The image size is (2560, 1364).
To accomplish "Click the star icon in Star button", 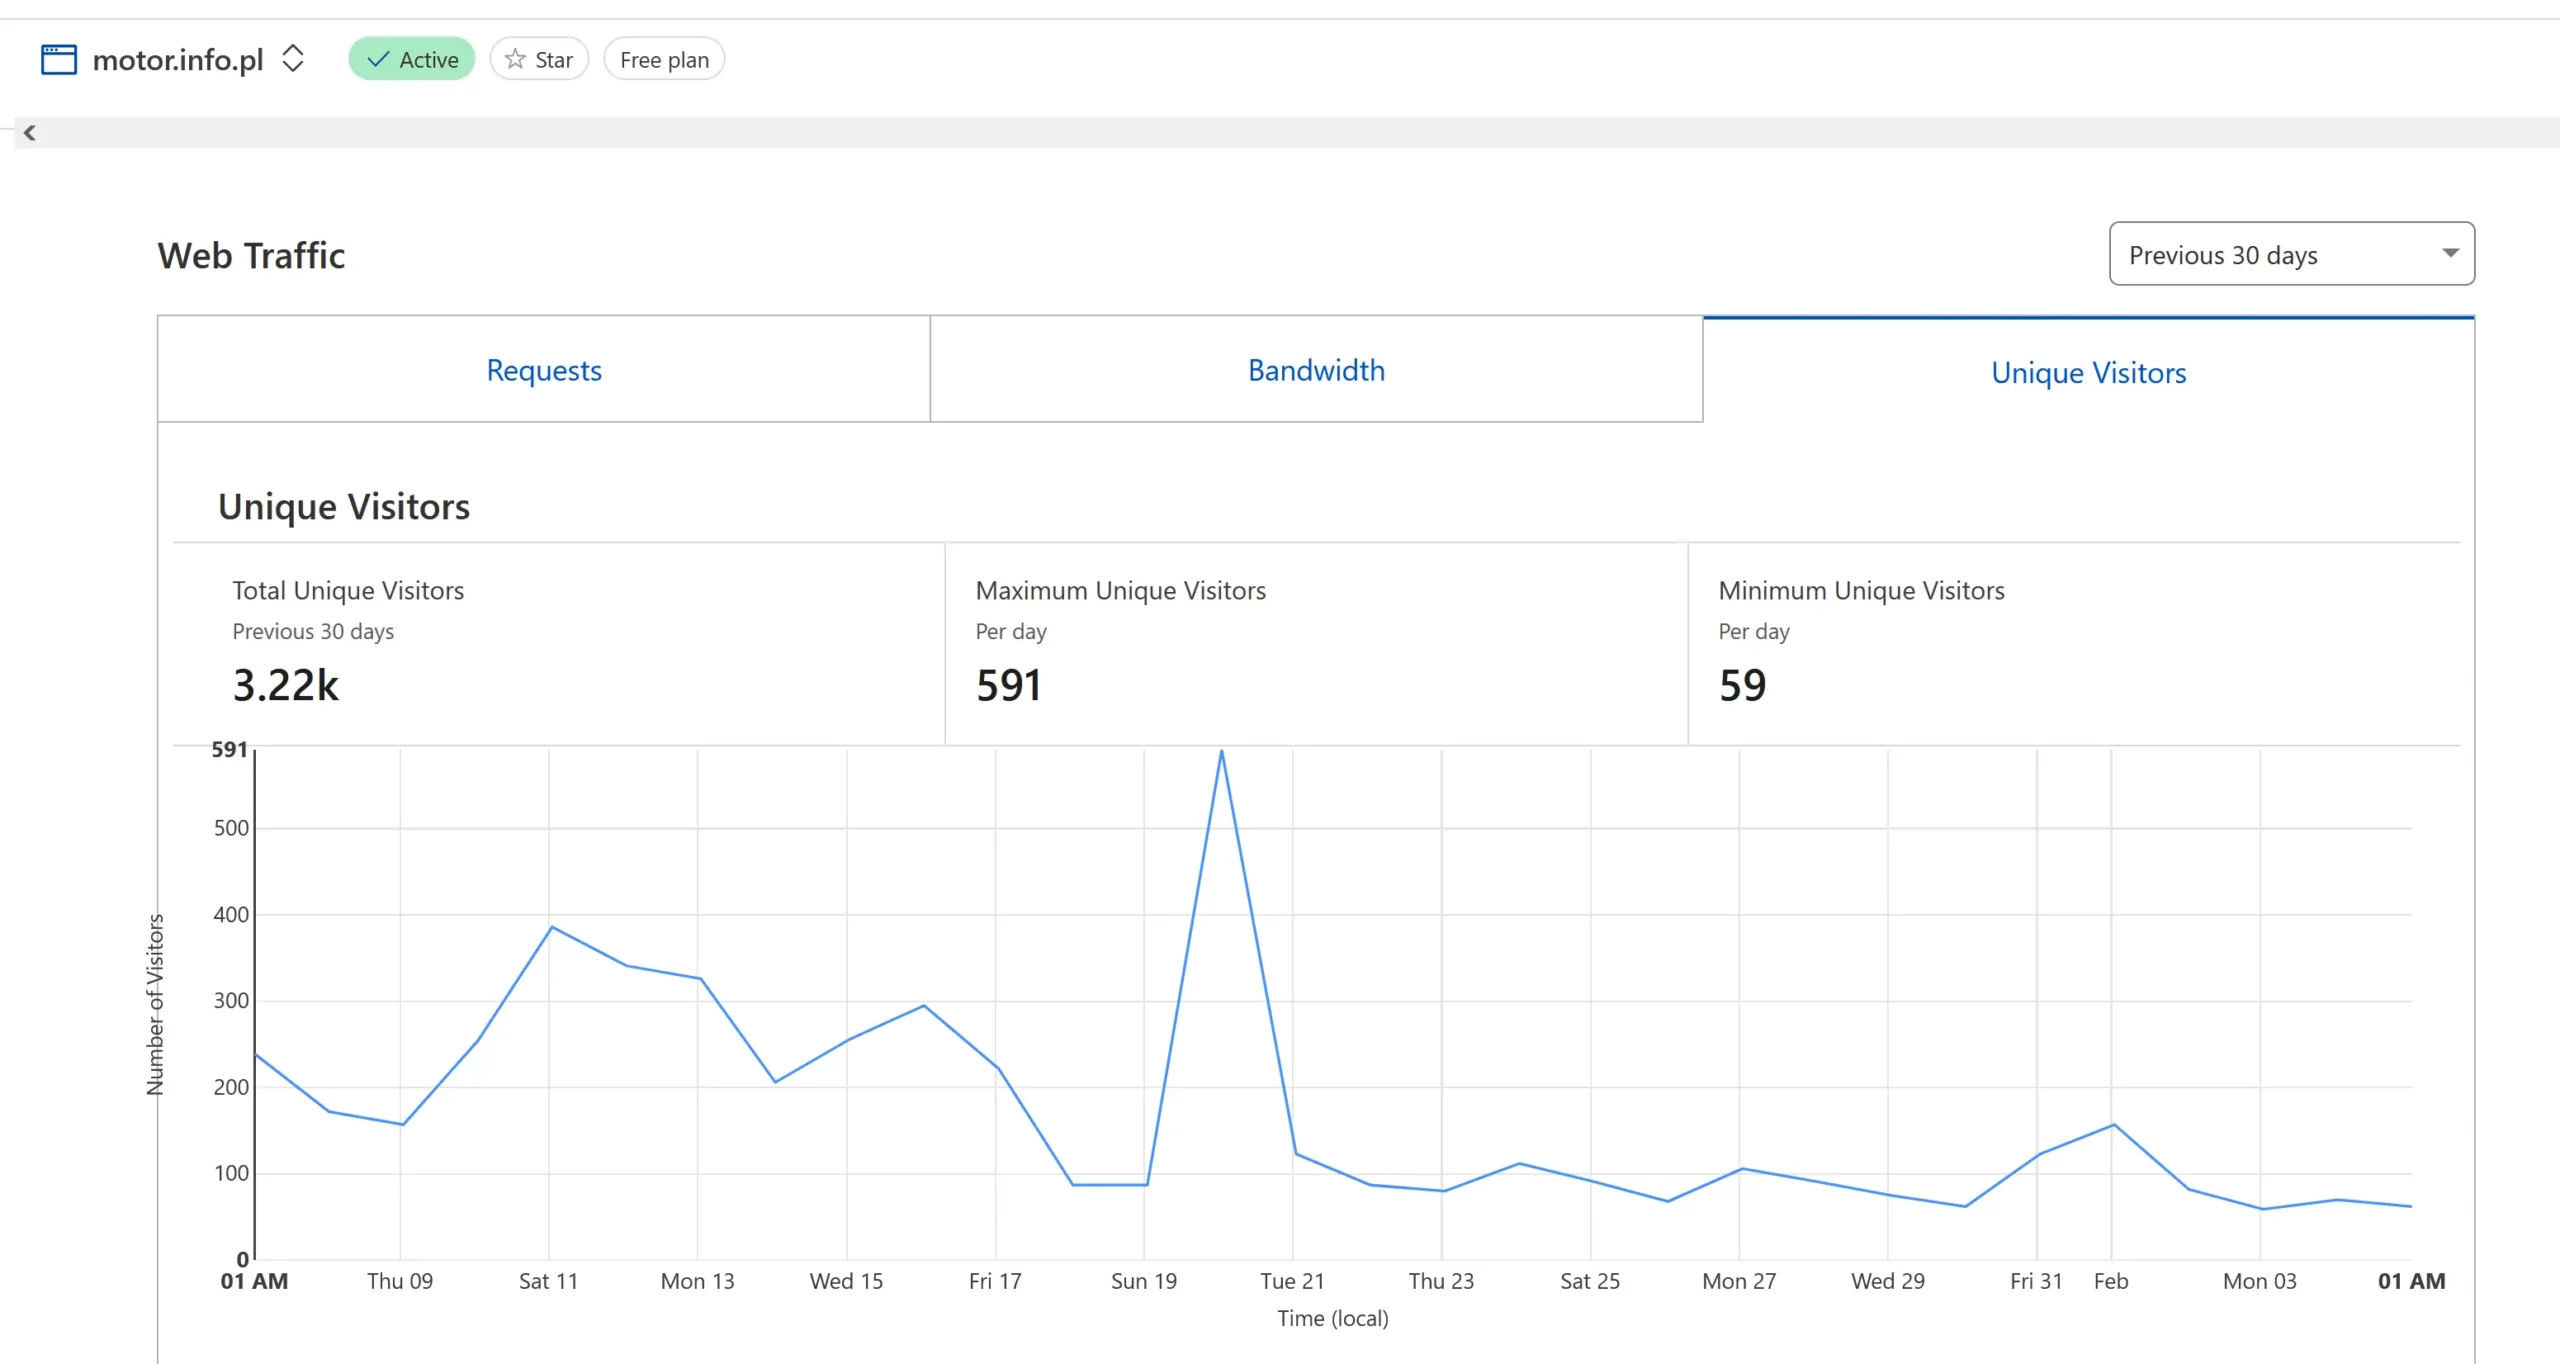I will click(x=515, y=59).
